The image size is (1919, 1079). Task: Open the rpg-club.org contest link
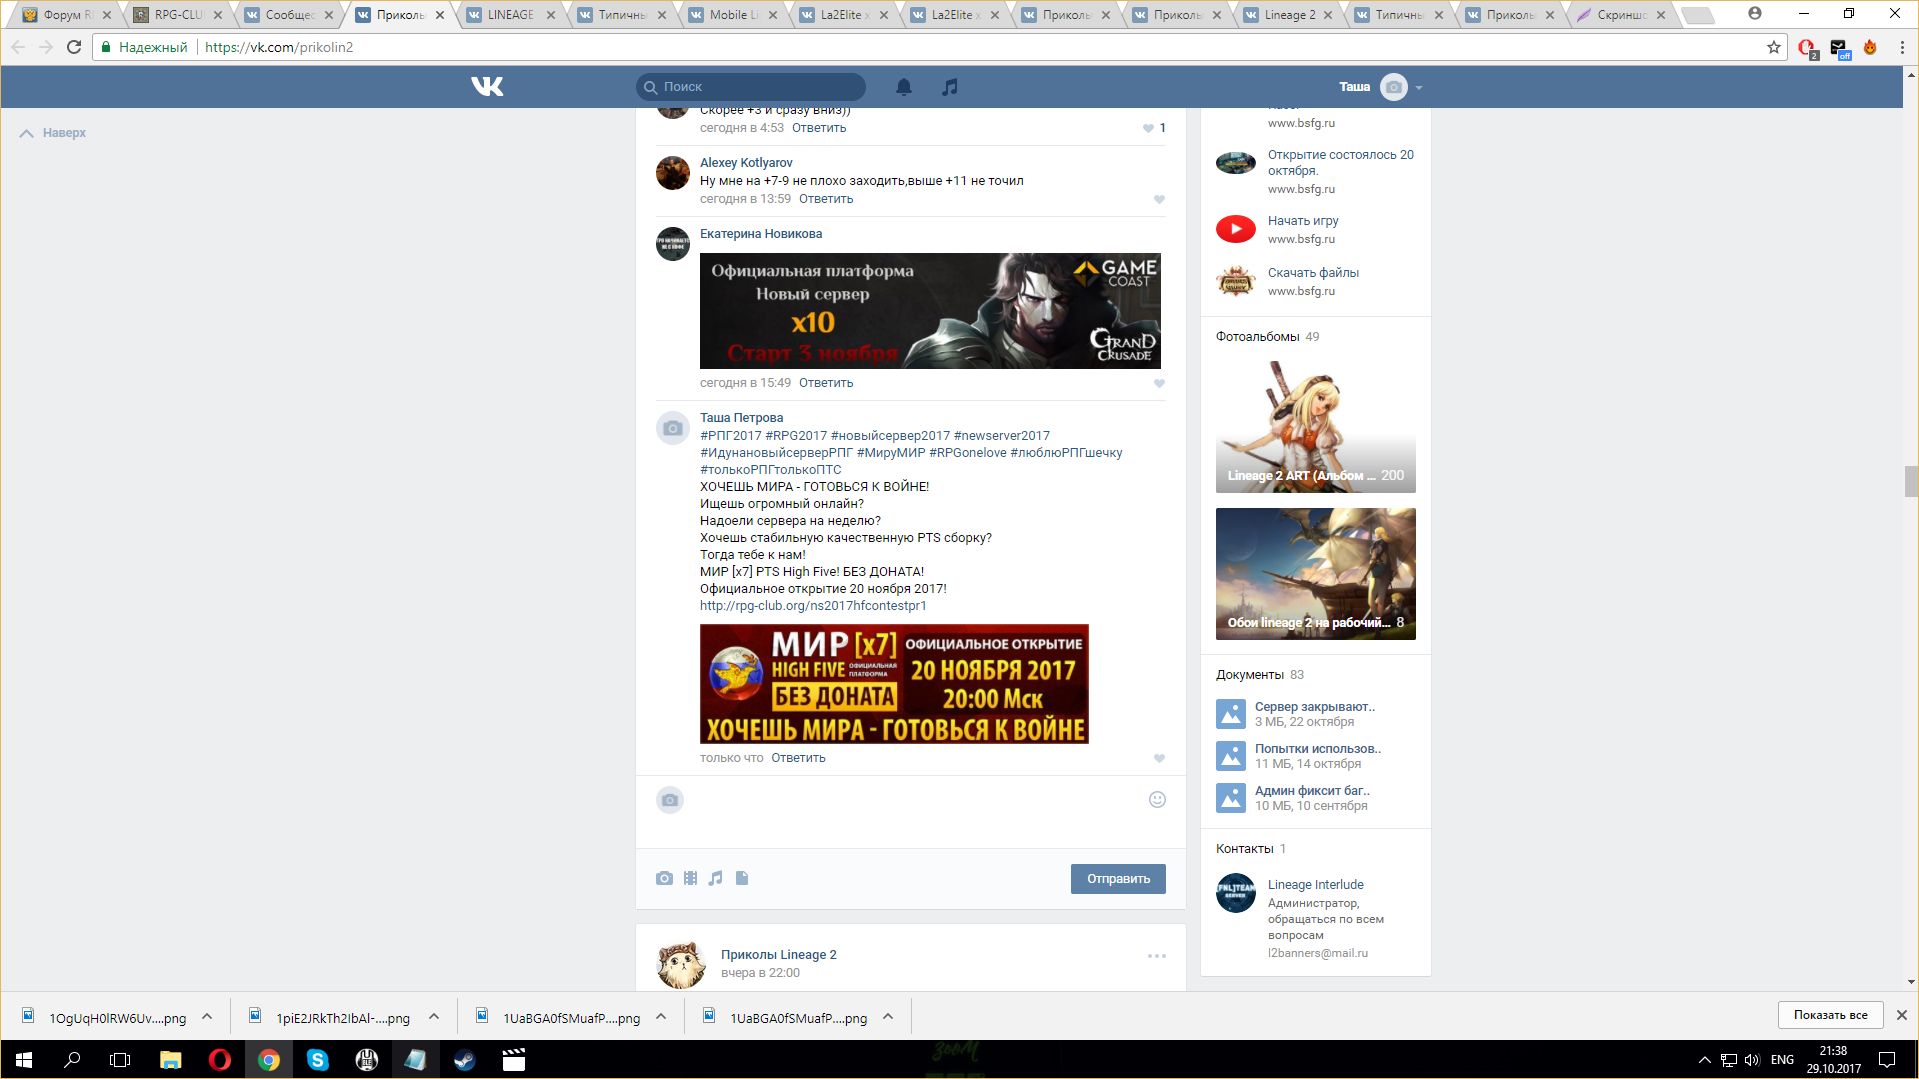pos(813,606)
